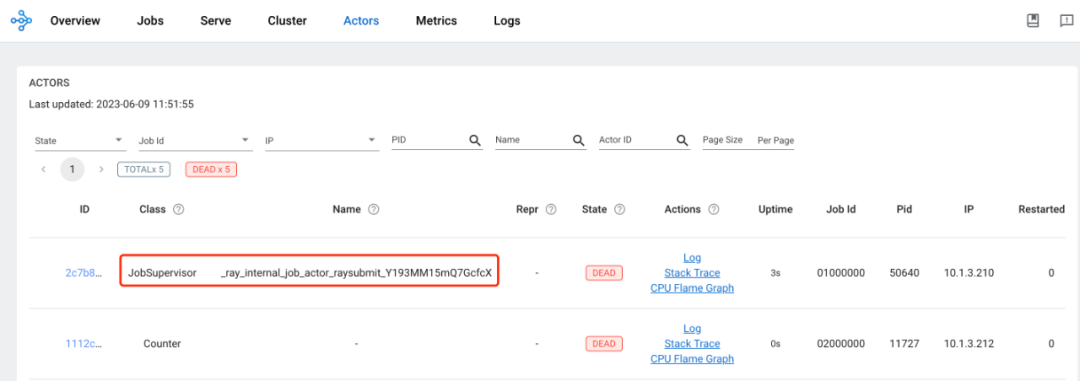This screenshot has width=1080, height=381.
Task: Open the feedback message icon
Action: point(1066,21)
